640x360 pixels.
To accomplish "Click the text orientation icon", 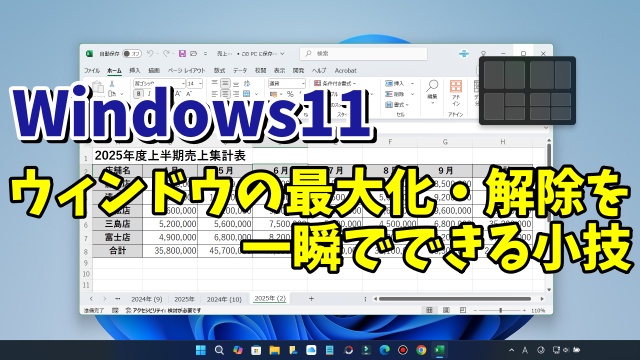I will coord(247,83).
